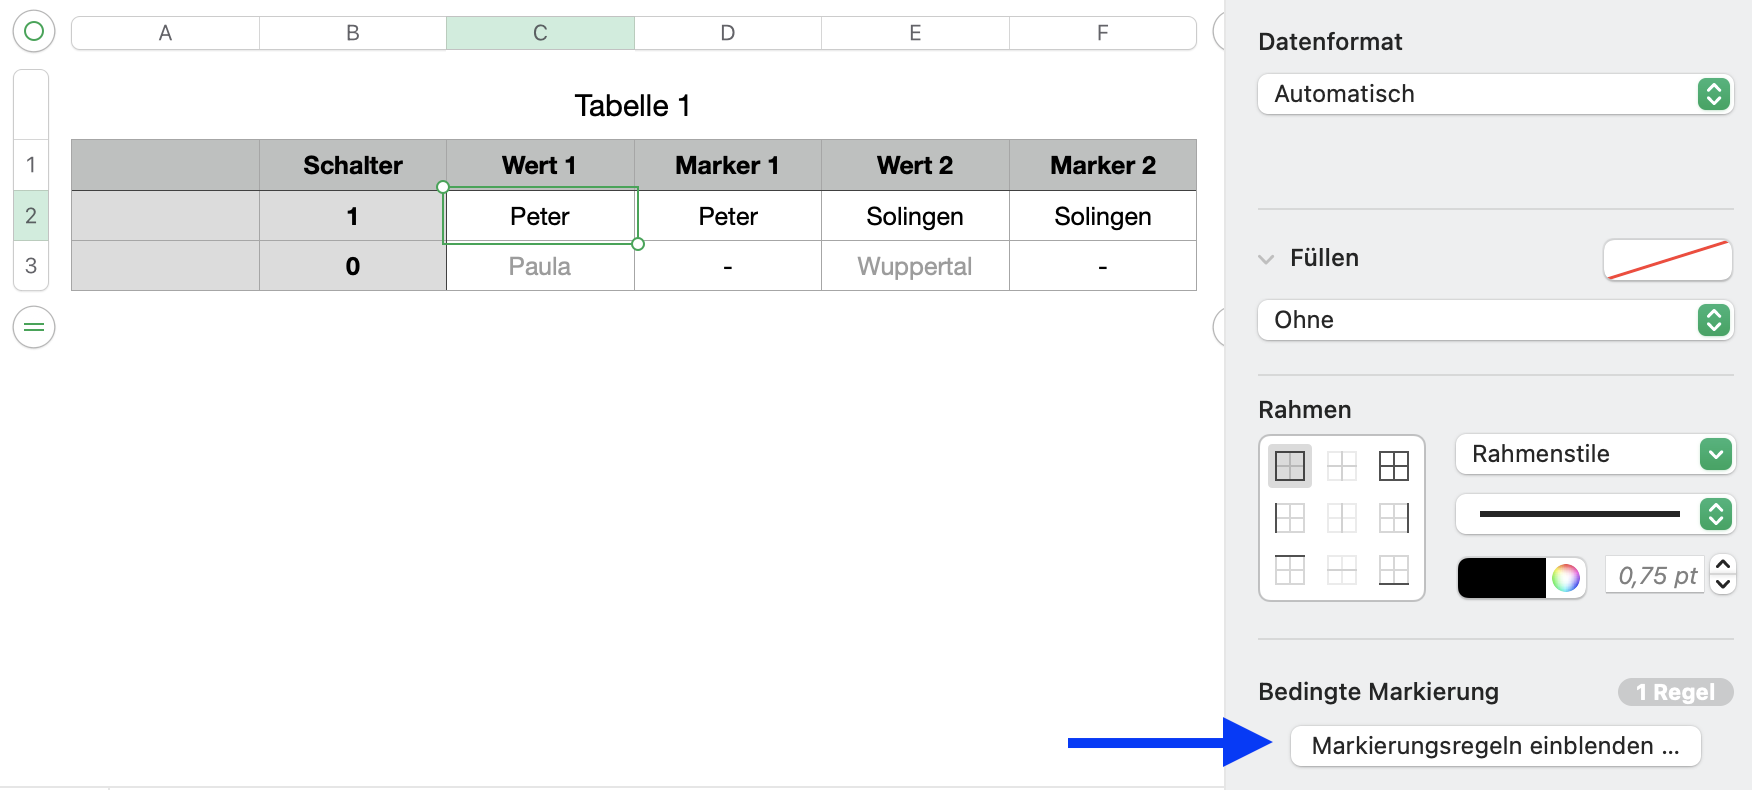Click Markierungsregeln einblenden button
Screen dimensions: 1752x790
[1495, 746]
